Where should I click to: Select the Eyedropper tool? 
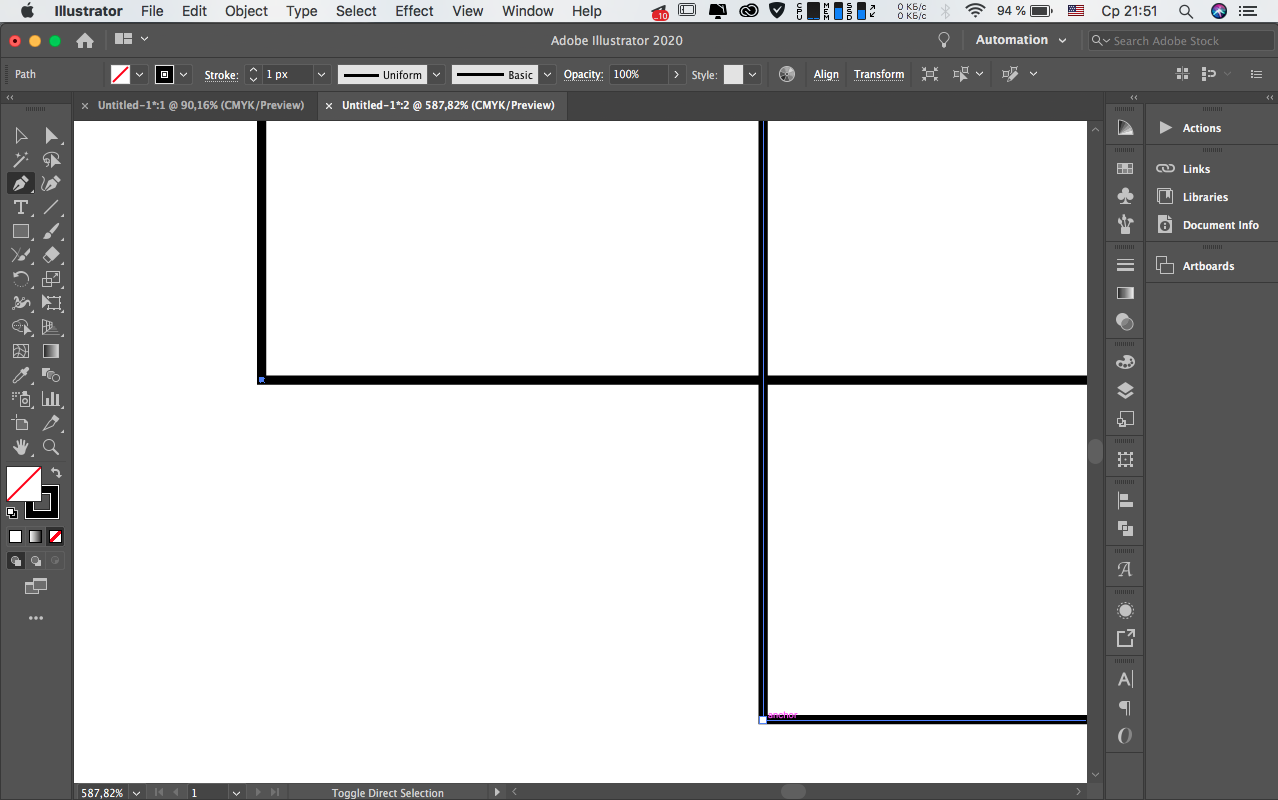20,375
